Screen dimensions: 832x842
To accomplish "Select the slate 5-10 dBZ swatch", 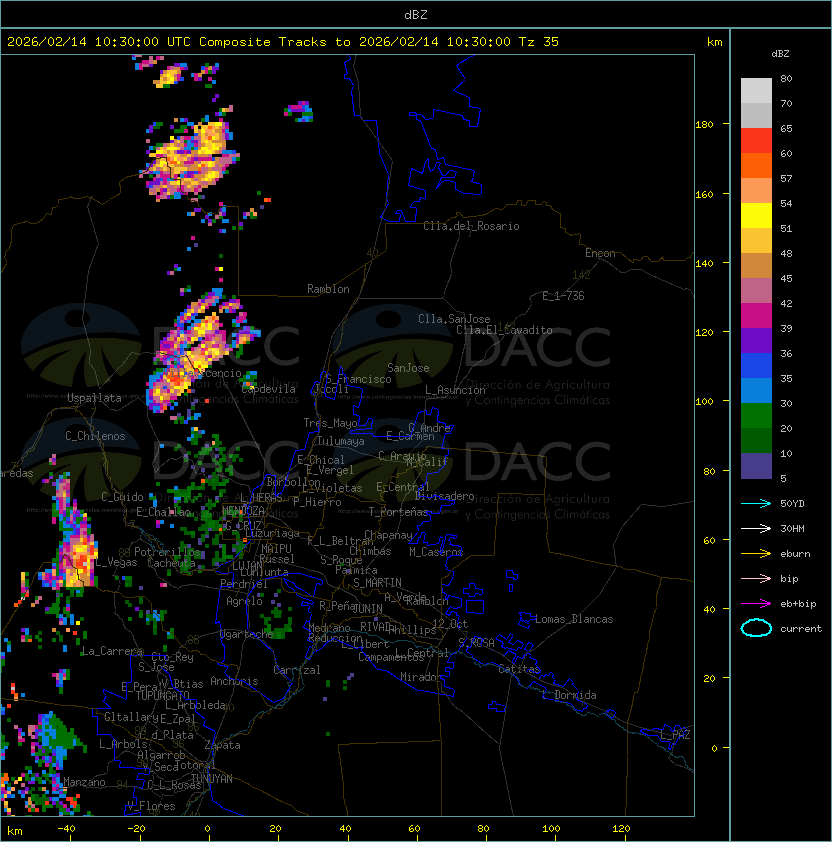I will [x=756, y=466].
